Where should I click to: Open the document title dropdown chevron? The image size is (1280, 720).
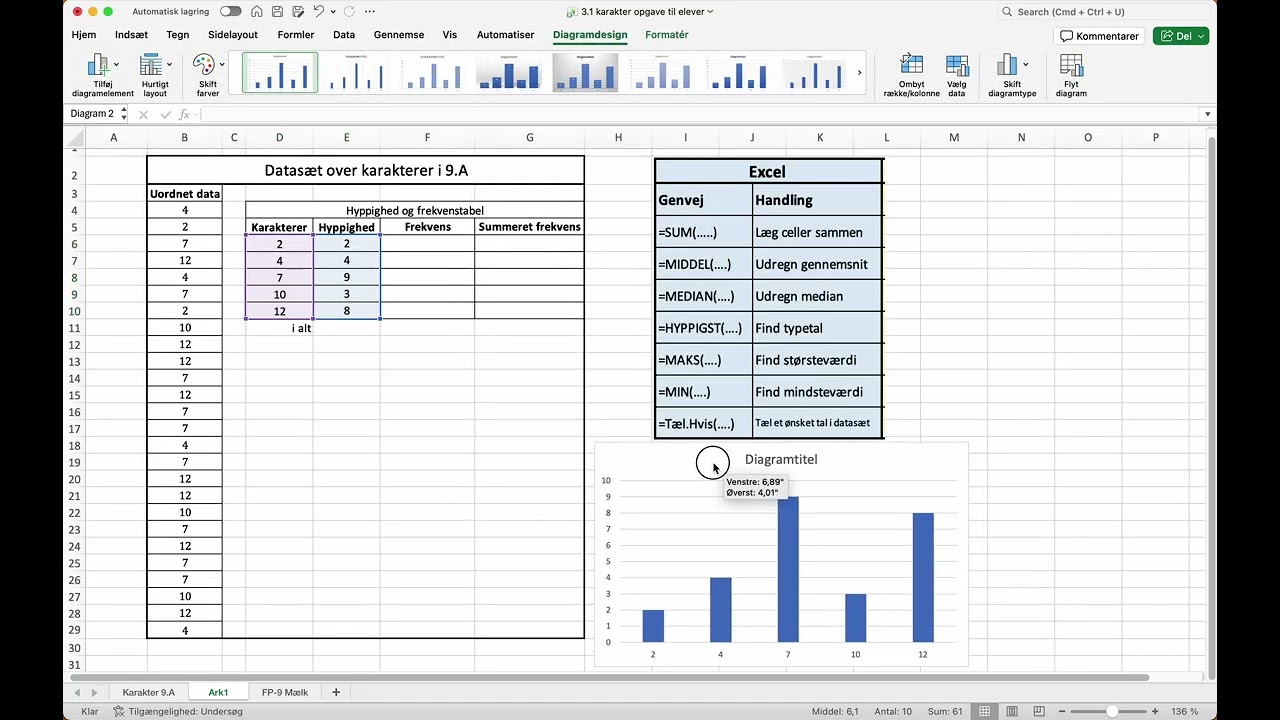coord(710,12)
